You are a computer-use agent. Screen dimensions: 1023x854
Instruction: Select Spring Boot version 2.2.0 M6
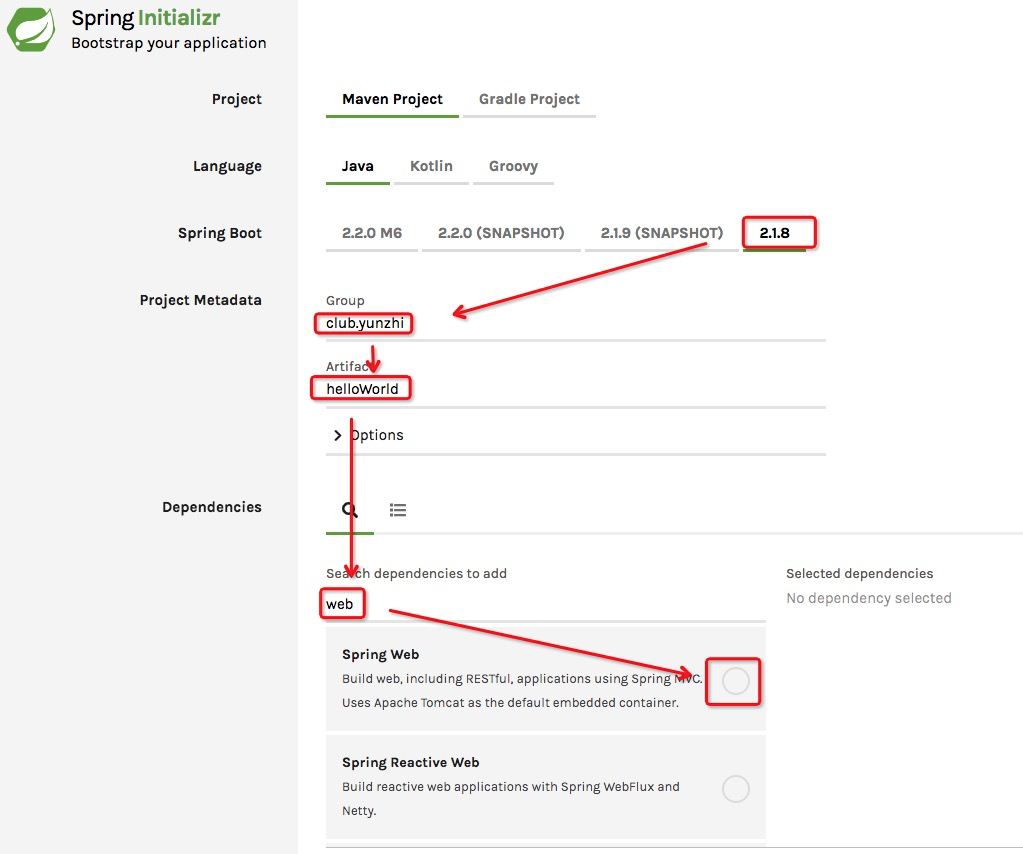(372, 233)
